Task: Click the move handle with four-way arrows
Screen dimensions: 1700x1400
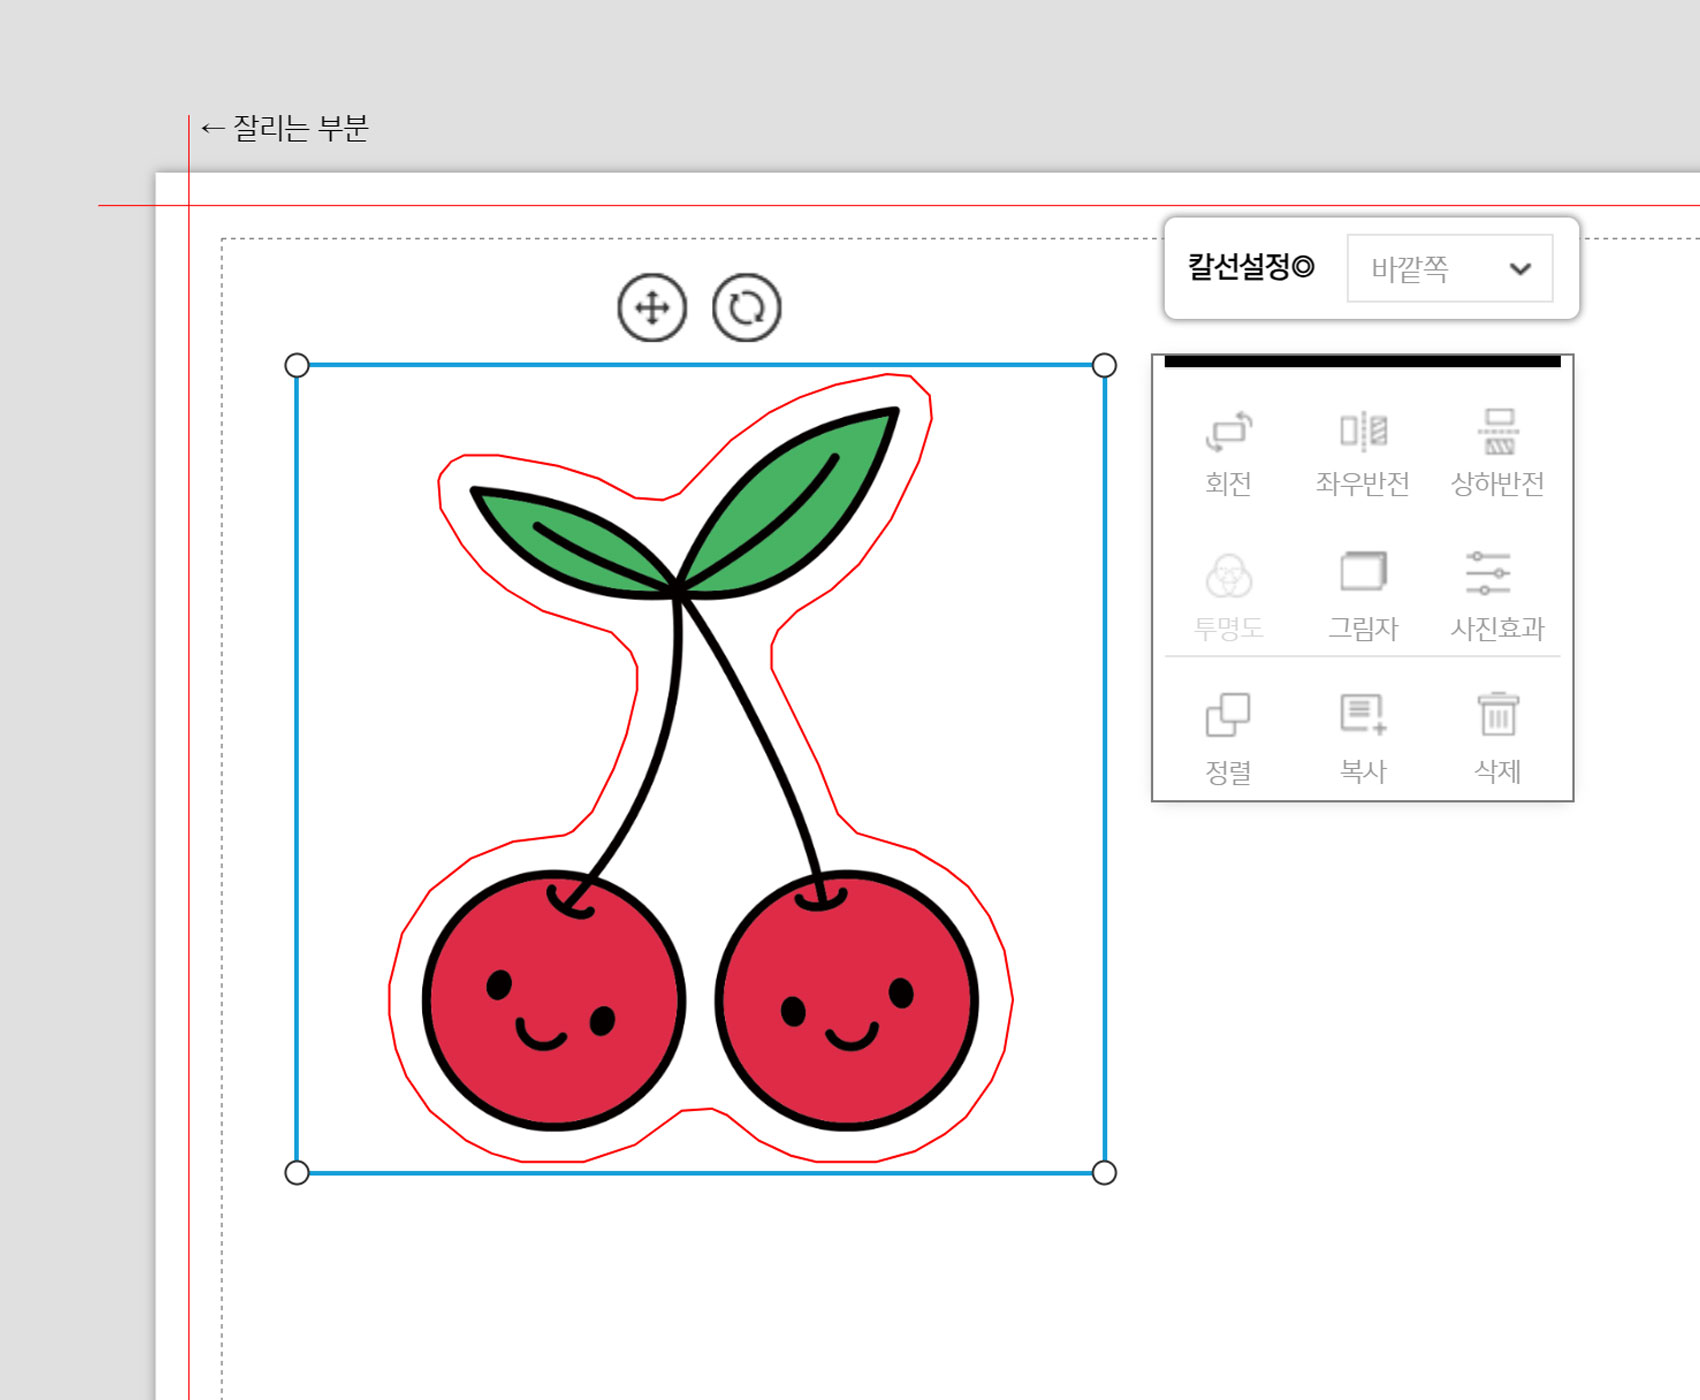Action: pyautogui.click(x=652, y=307)
